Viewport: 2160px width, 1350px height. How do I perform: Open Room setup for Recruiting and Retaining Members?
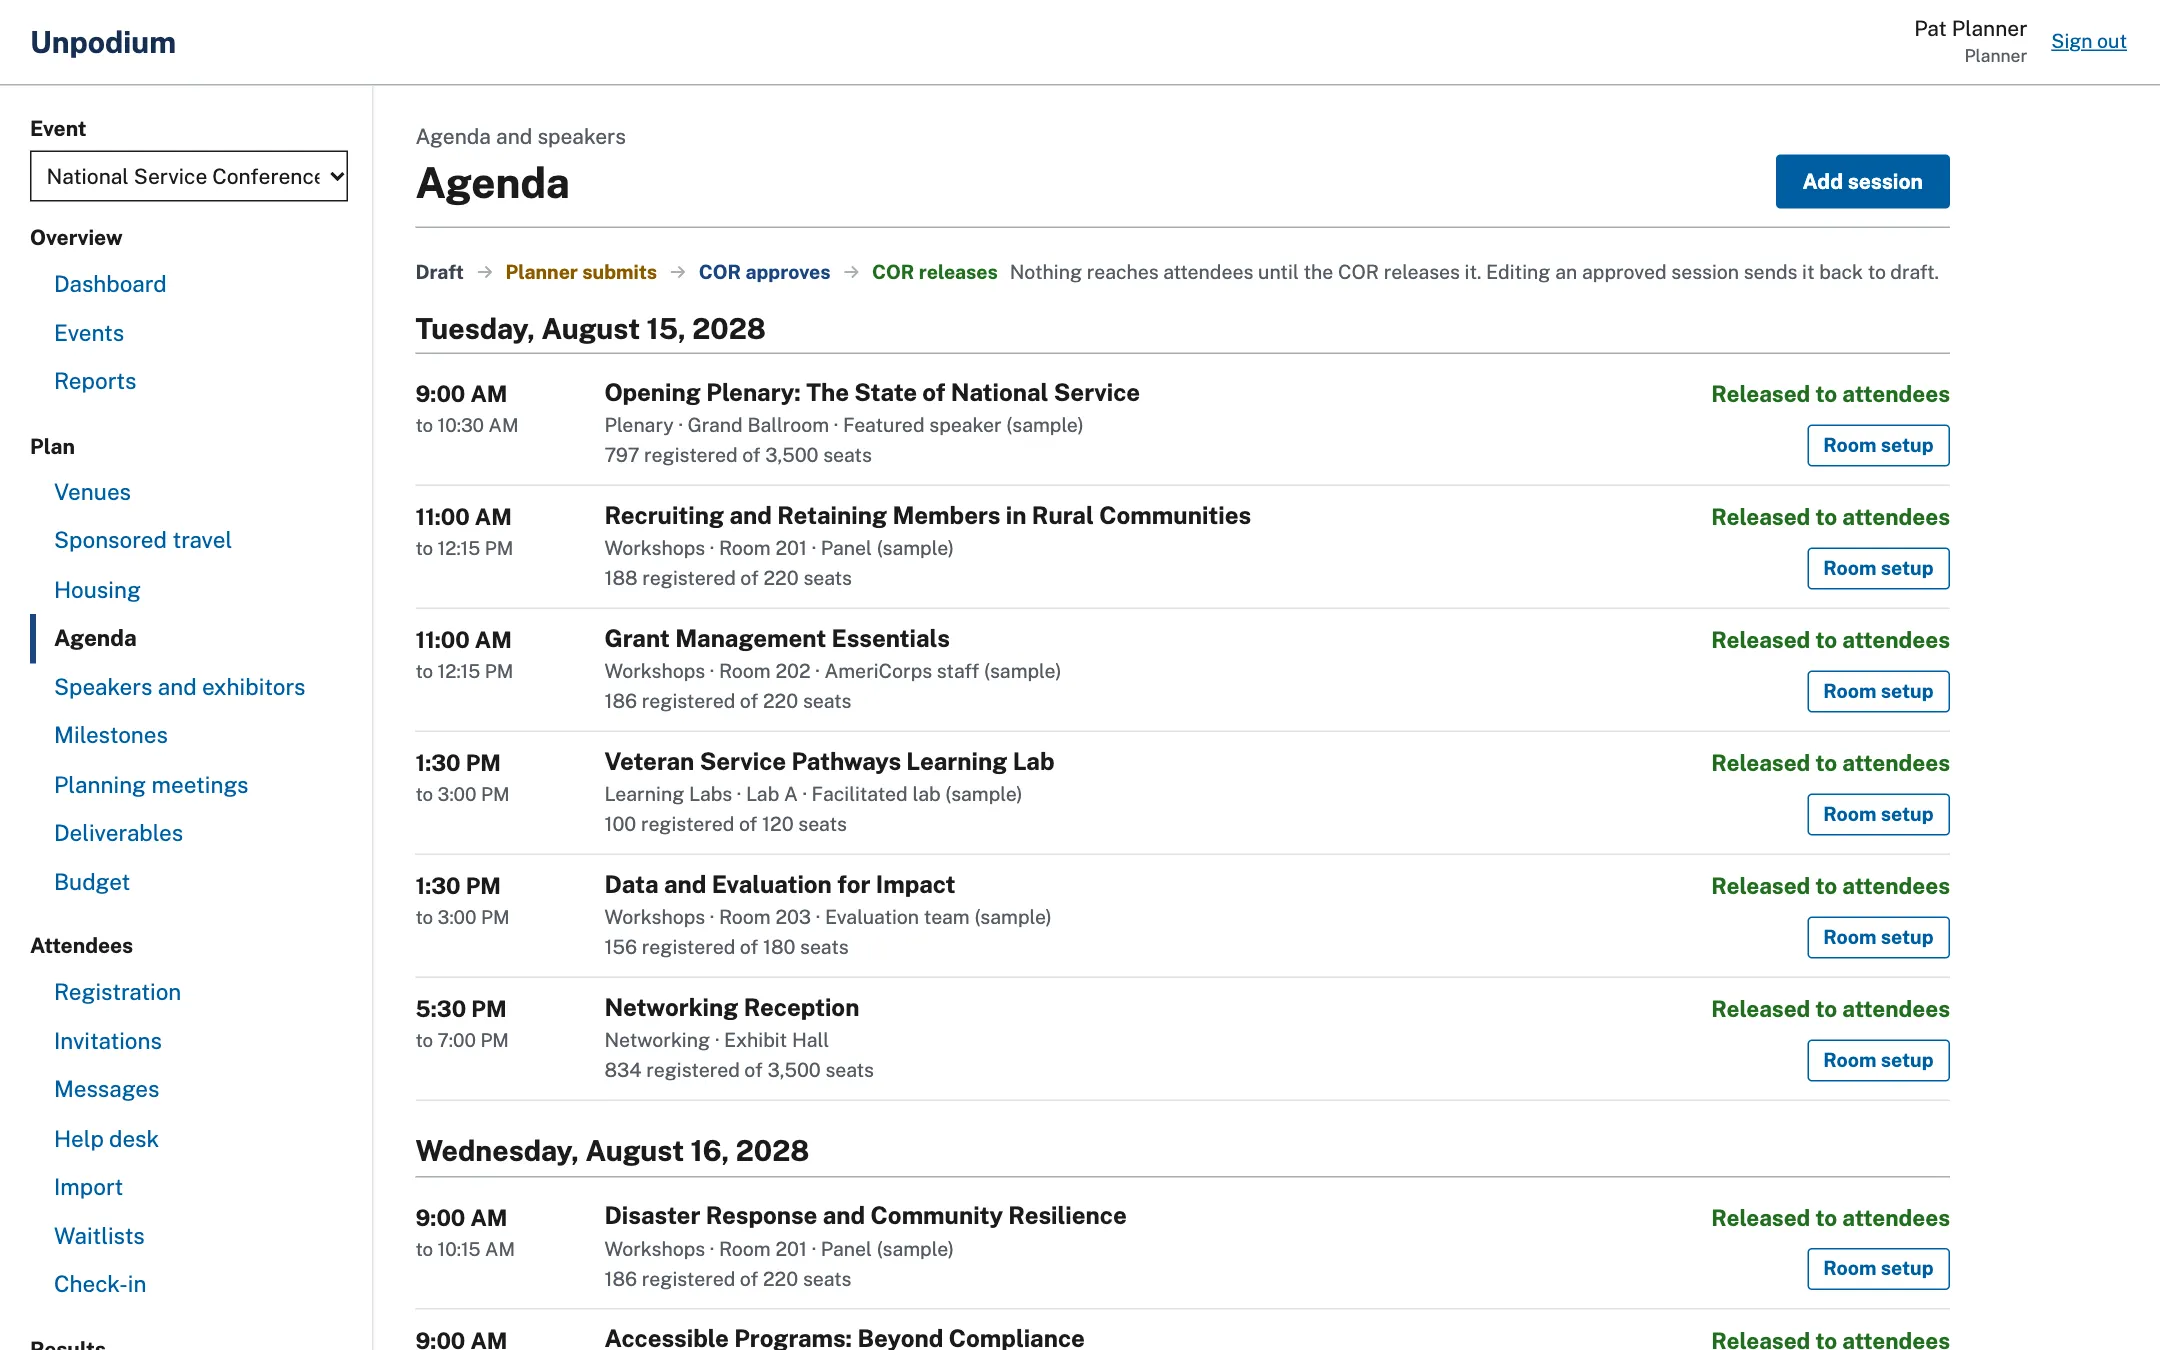coord(1878,568)
